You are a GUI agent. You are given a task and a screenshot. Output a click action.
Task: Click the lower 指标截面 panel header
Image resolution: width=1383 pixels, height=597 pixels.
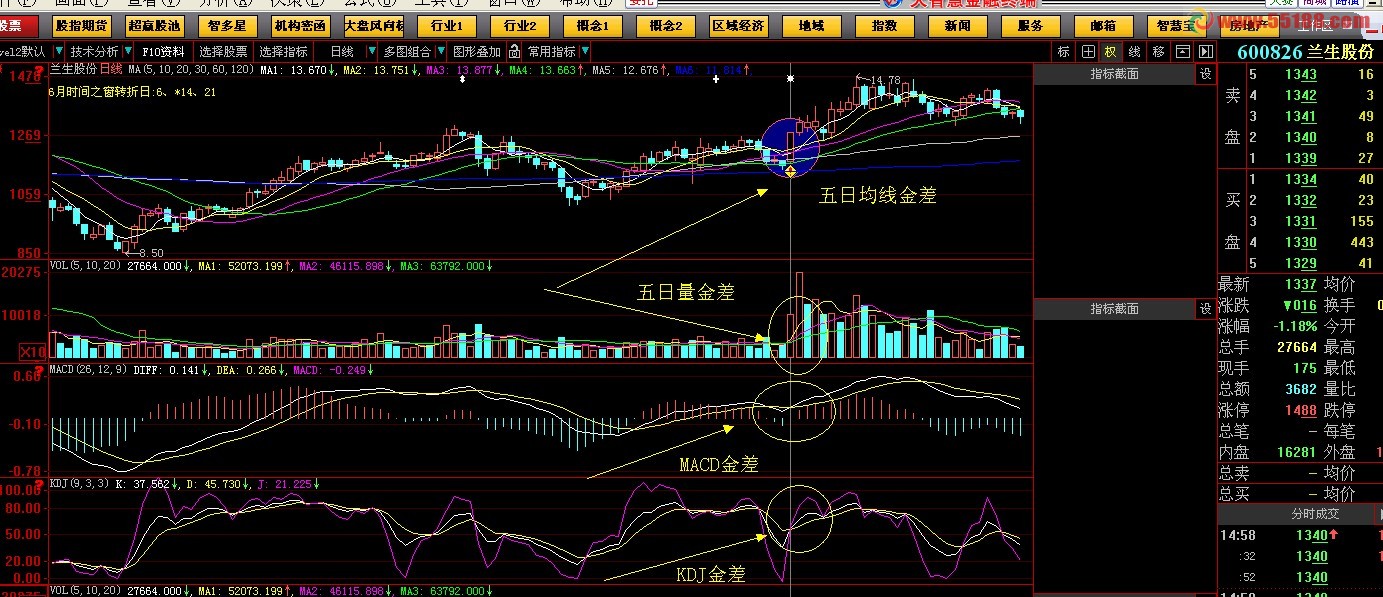pos(1114,309)
